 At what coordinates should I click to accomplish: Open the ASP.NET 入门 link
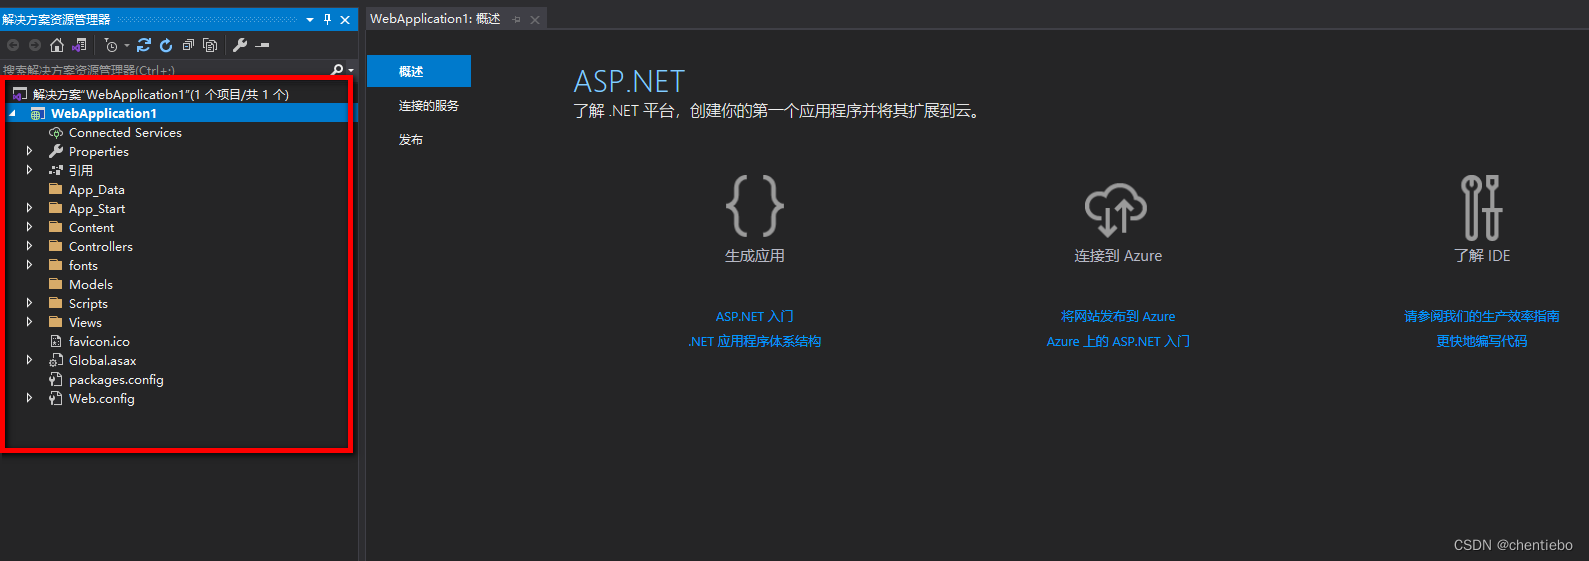(755, 316)
